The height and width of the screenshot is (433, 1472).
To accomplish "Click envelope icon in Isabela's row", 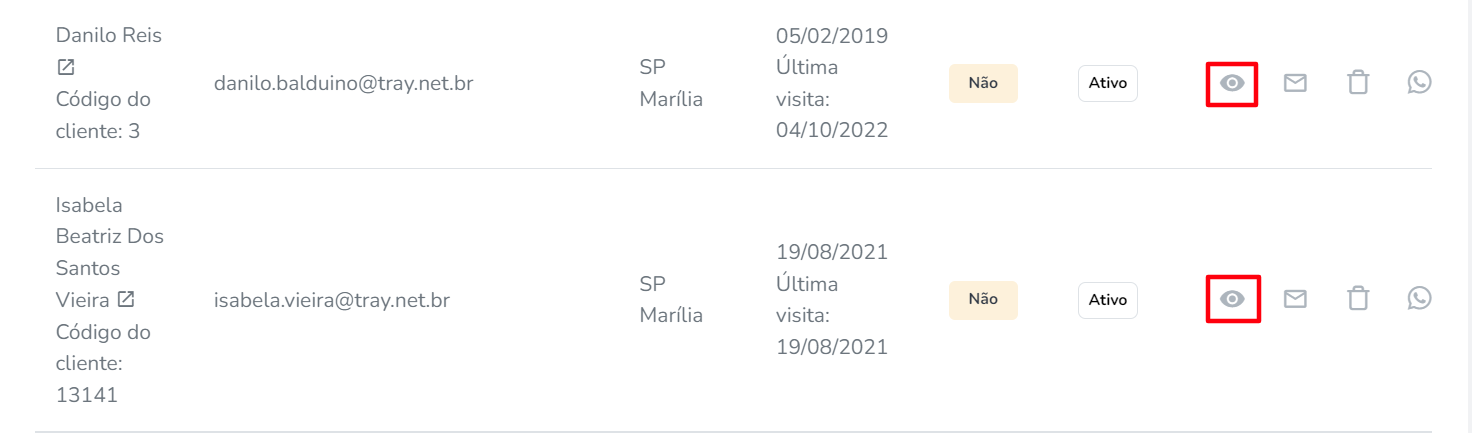I will 1295,299.
